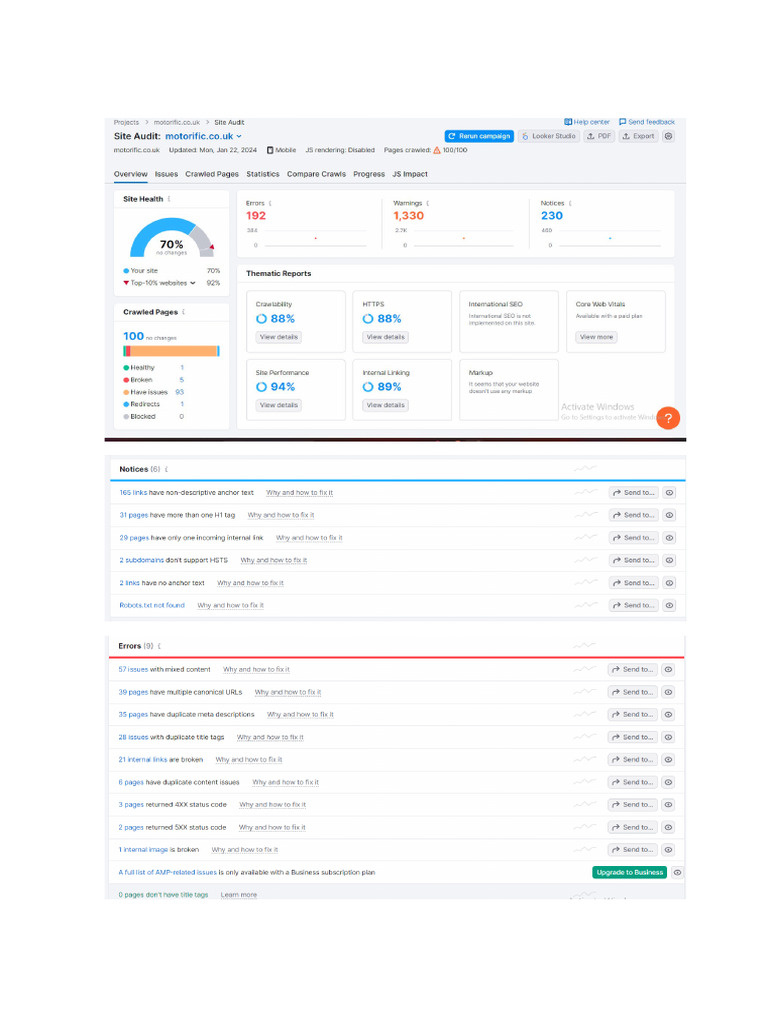Viewport: 768px width, 1024px height.
Task: Open site audit settings gear
Action: click(x=668, y=136)
